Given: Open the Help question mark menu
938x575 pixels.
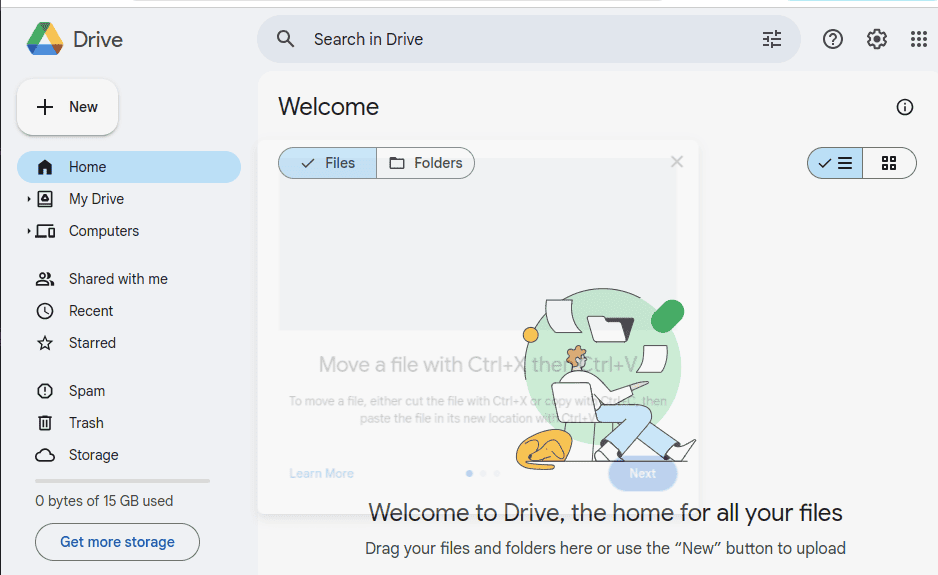Looking at the screenshot, I should 833,39.
